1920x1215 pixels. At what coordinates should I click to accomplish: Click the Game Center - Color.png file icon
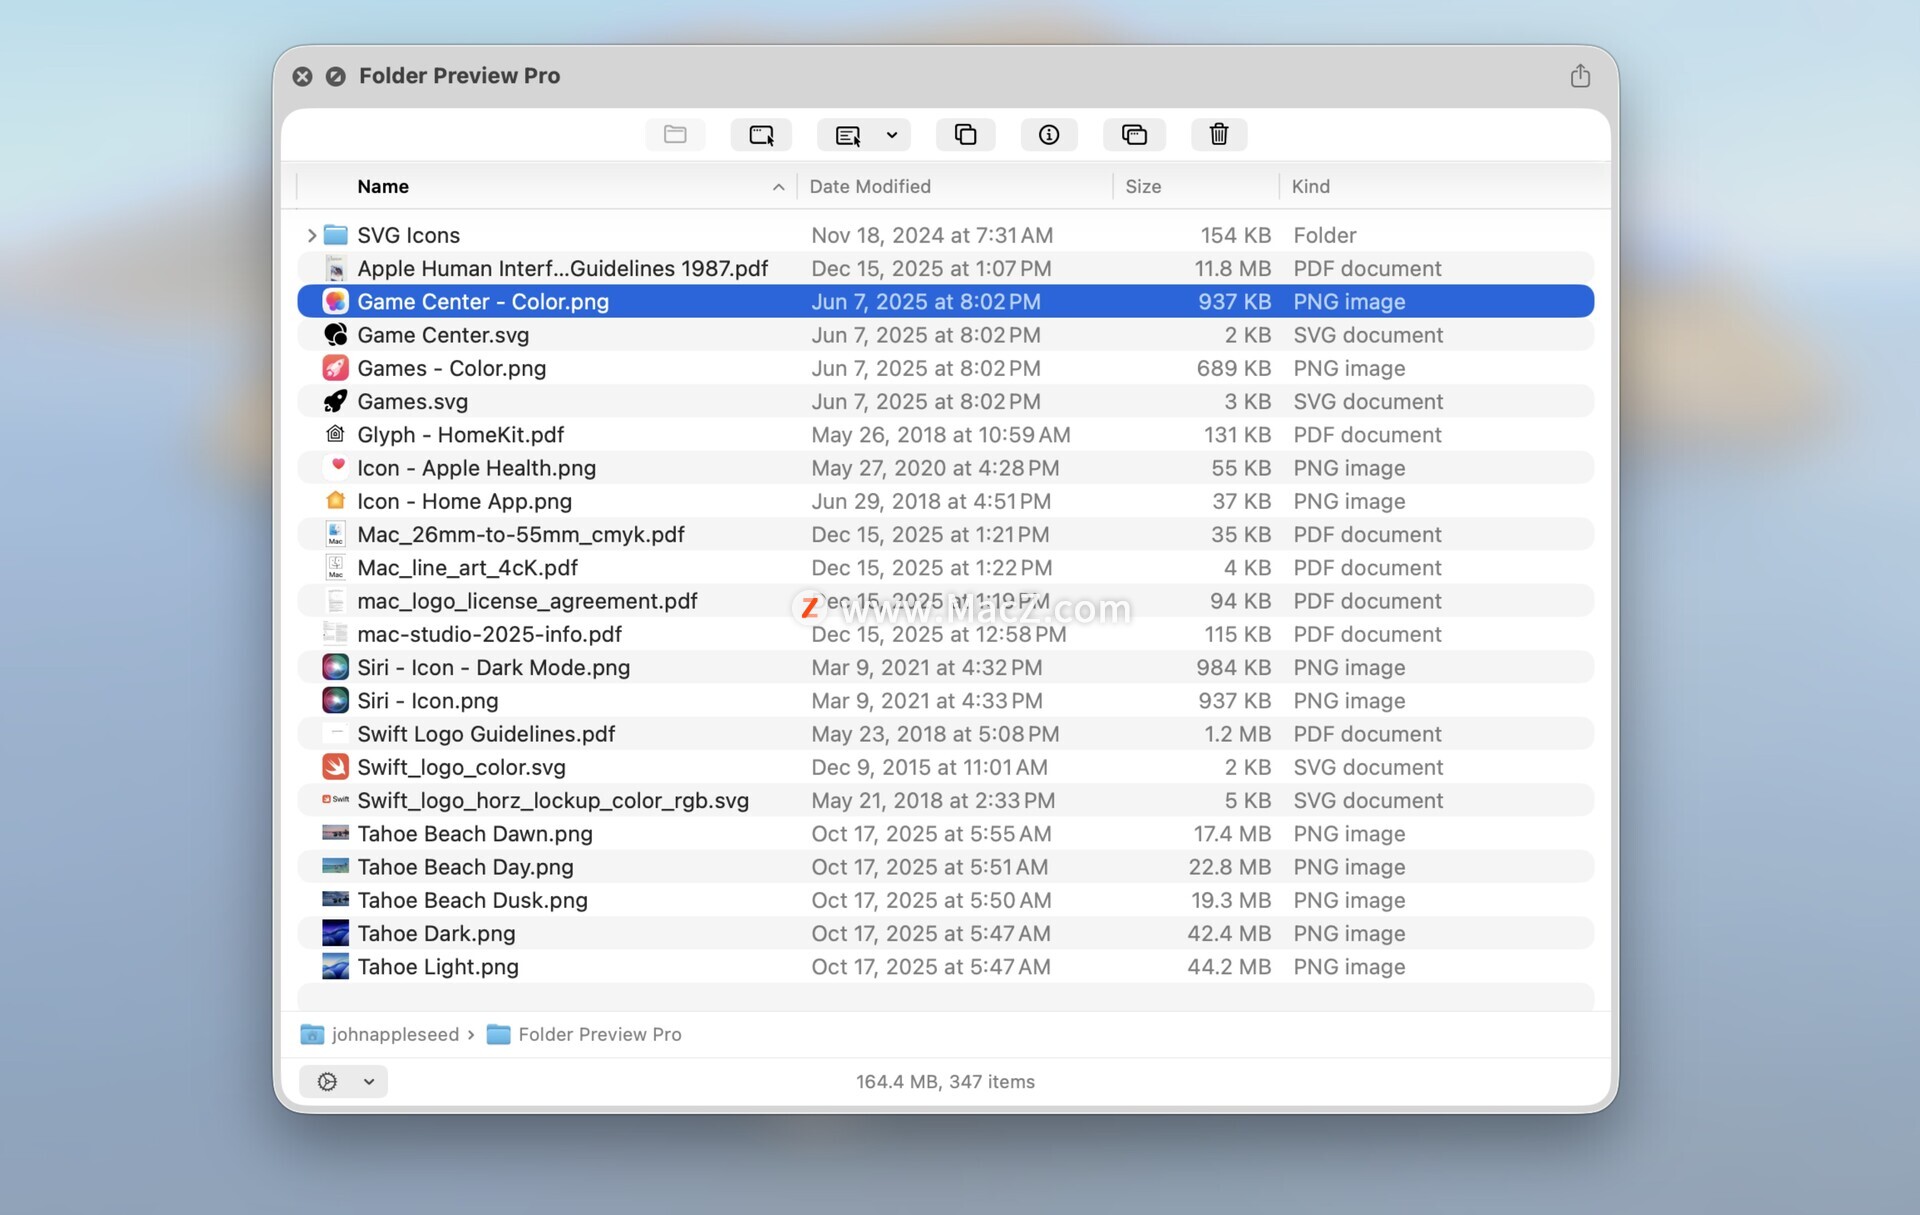click(x=336, y=301)
